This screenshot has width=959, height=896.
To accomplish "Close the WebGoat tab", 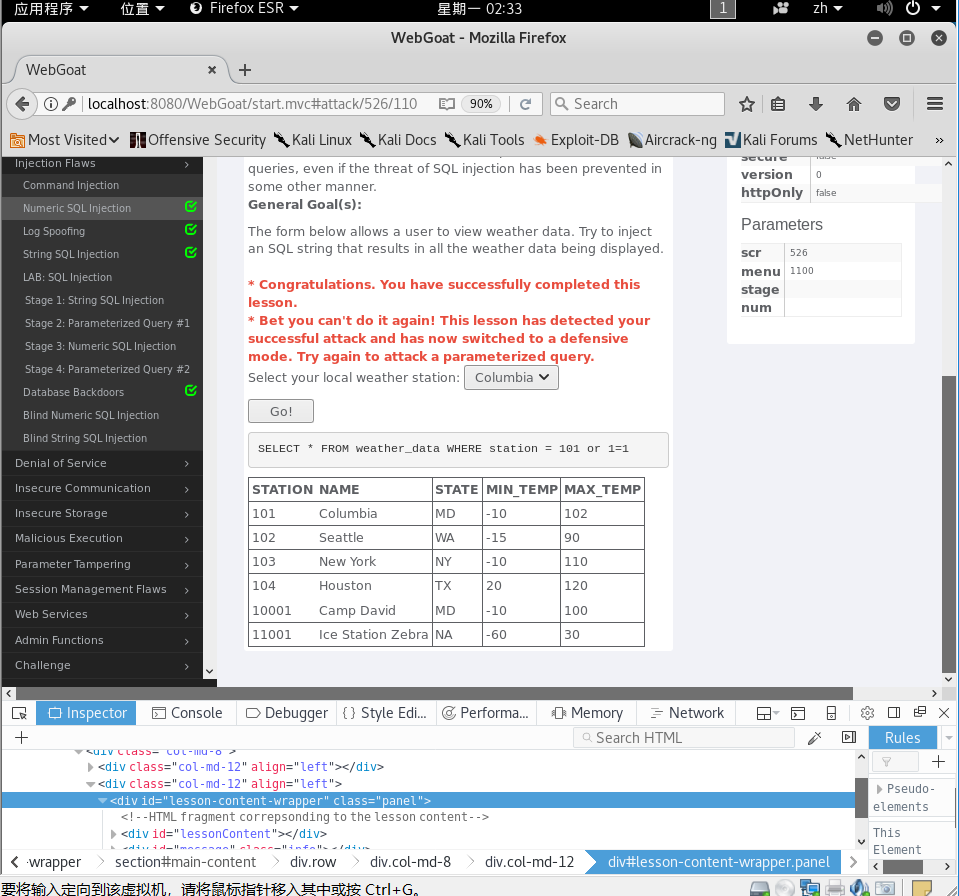I will point(212,70).
